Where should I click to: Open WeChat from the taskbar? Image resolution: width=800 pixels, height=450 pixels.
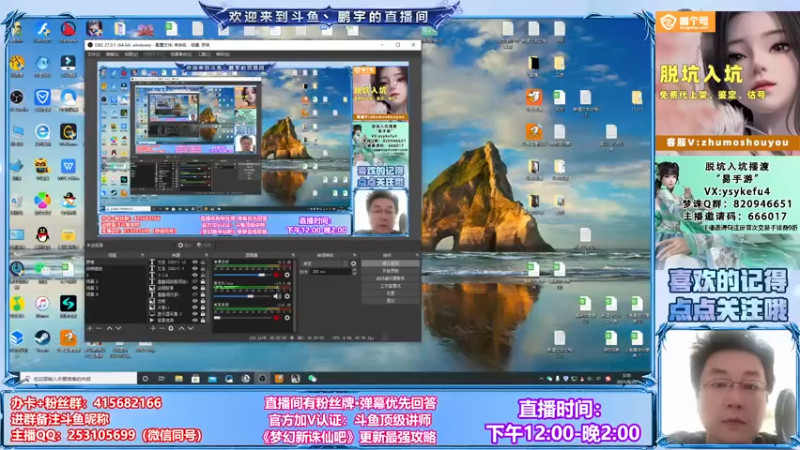[312, 379]
